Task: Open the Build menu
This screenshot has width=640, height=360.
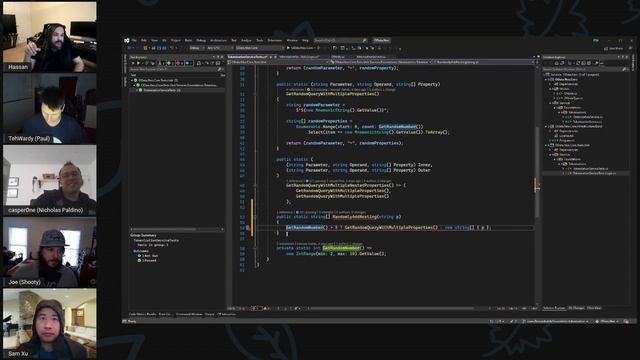Action: [188, 40]
